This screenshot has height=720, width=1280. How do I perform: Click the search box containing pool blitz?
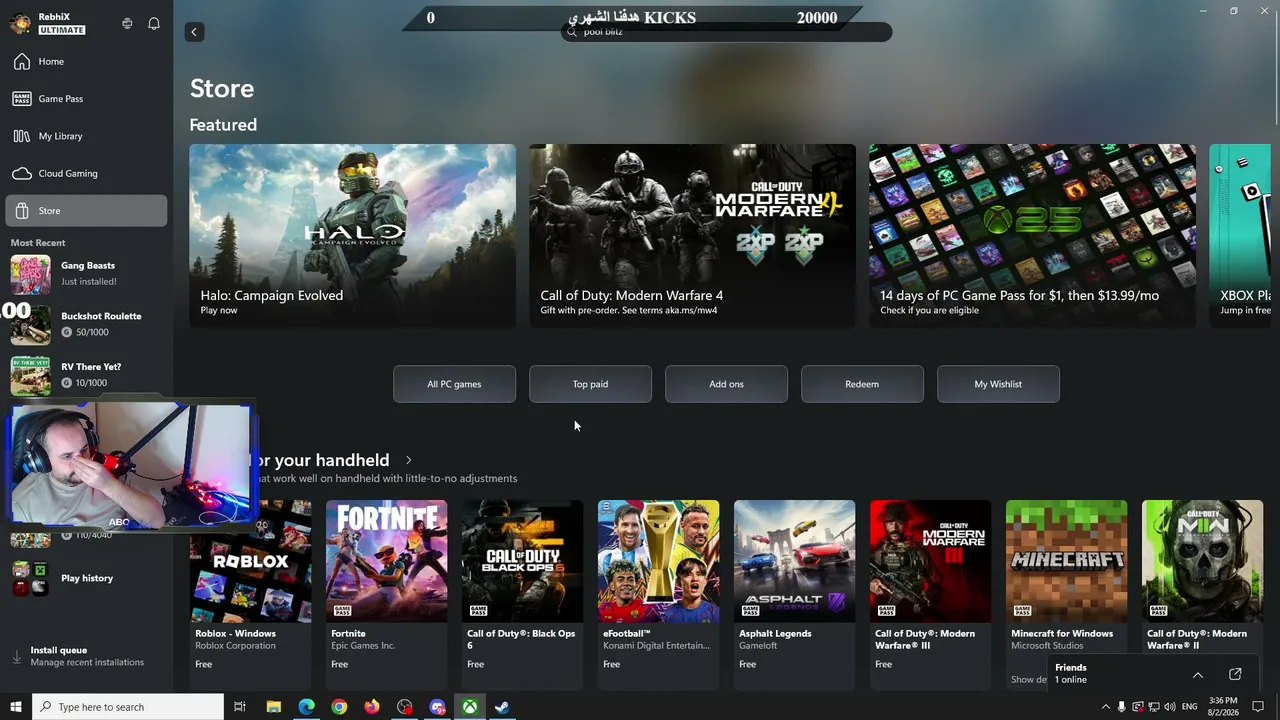click(726, 32)
